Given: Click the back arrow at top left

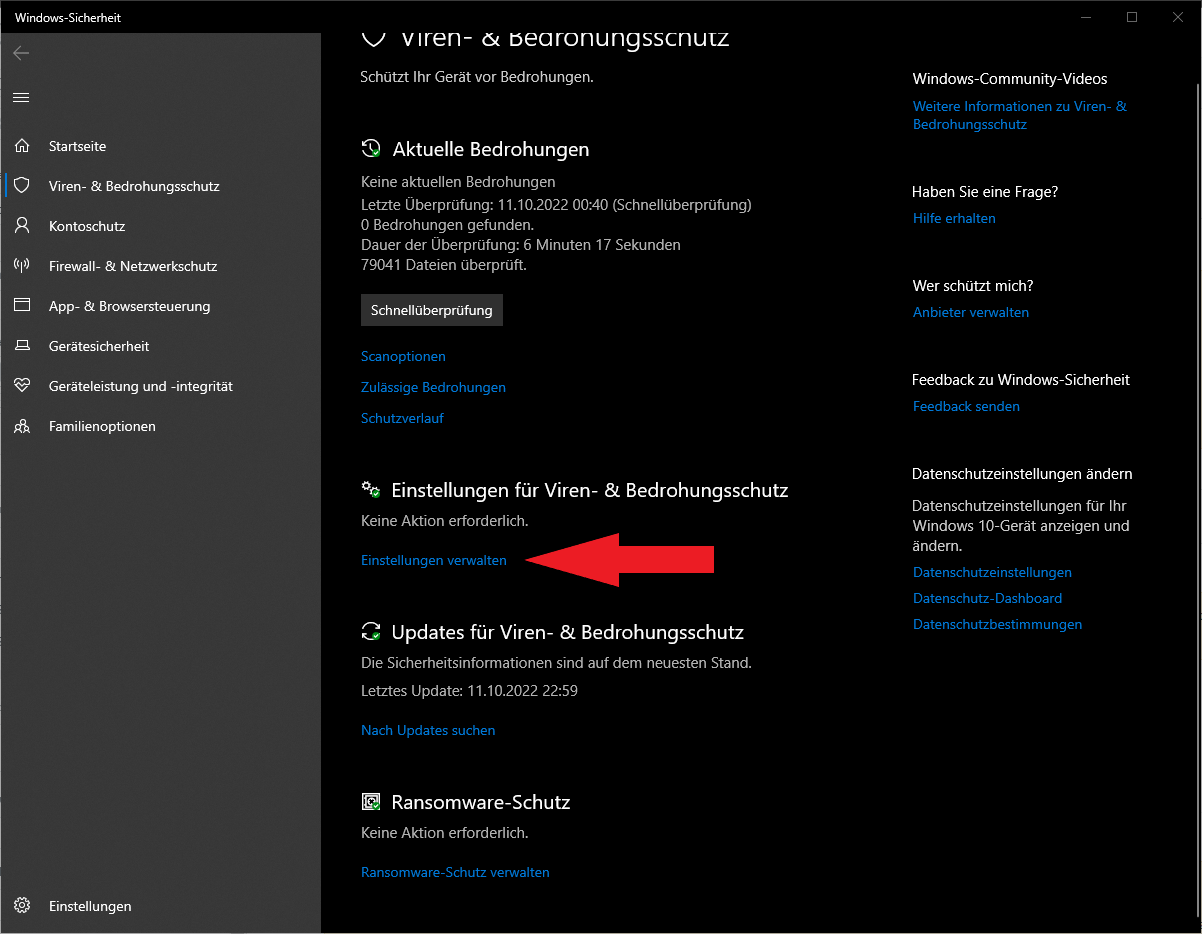Looking at the screenshot, I should tap(20, 53).
